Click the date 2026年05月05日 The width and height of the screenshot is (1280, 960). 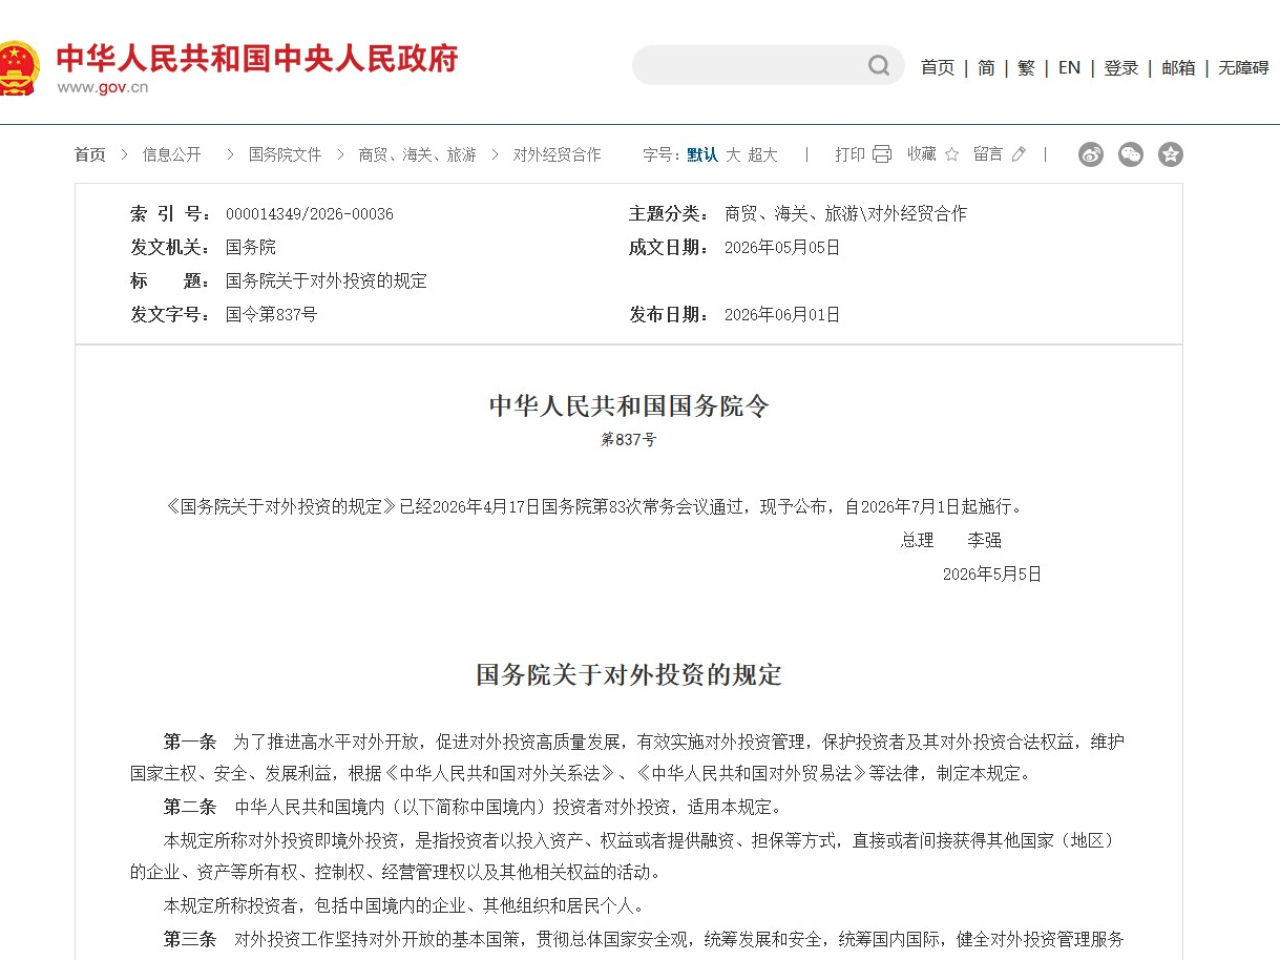(782, 247)
